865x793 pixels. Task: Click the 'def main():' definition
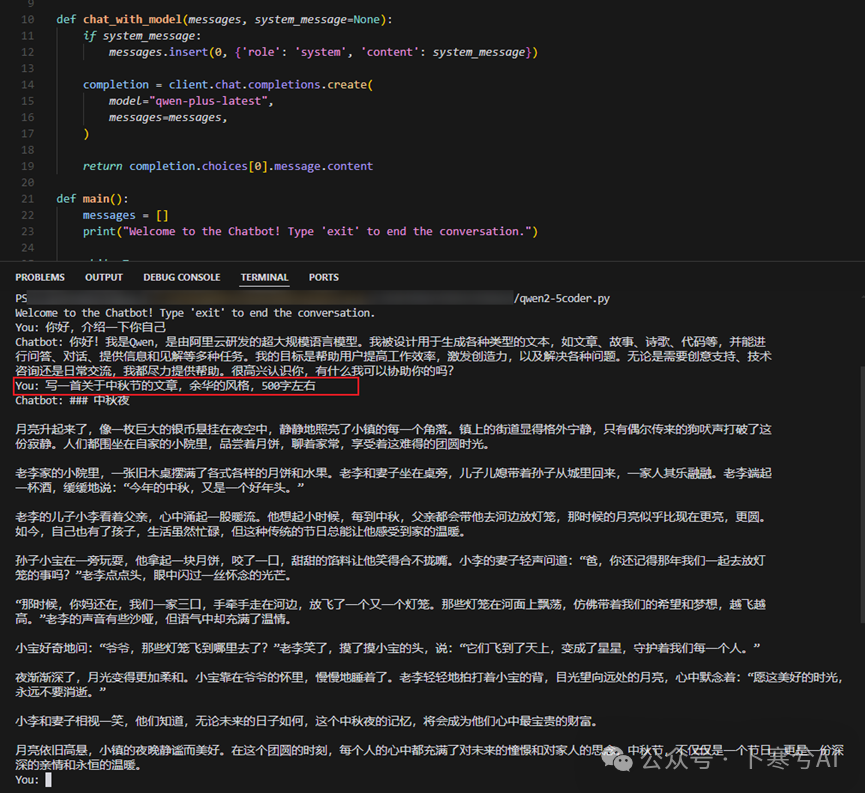point(92,199)
